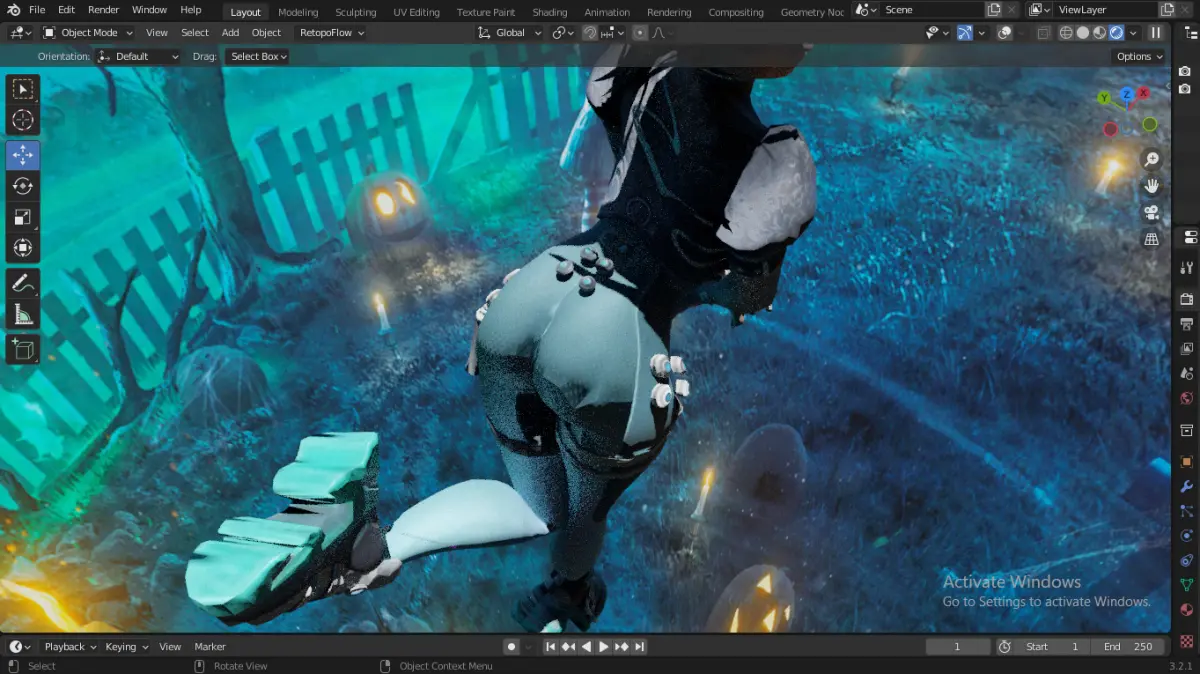Toggle show gizmo button

[964, 32]
